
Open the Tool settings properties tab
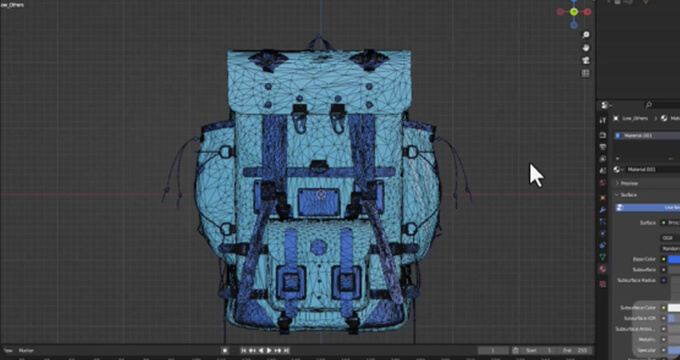(x=602, y=120)
